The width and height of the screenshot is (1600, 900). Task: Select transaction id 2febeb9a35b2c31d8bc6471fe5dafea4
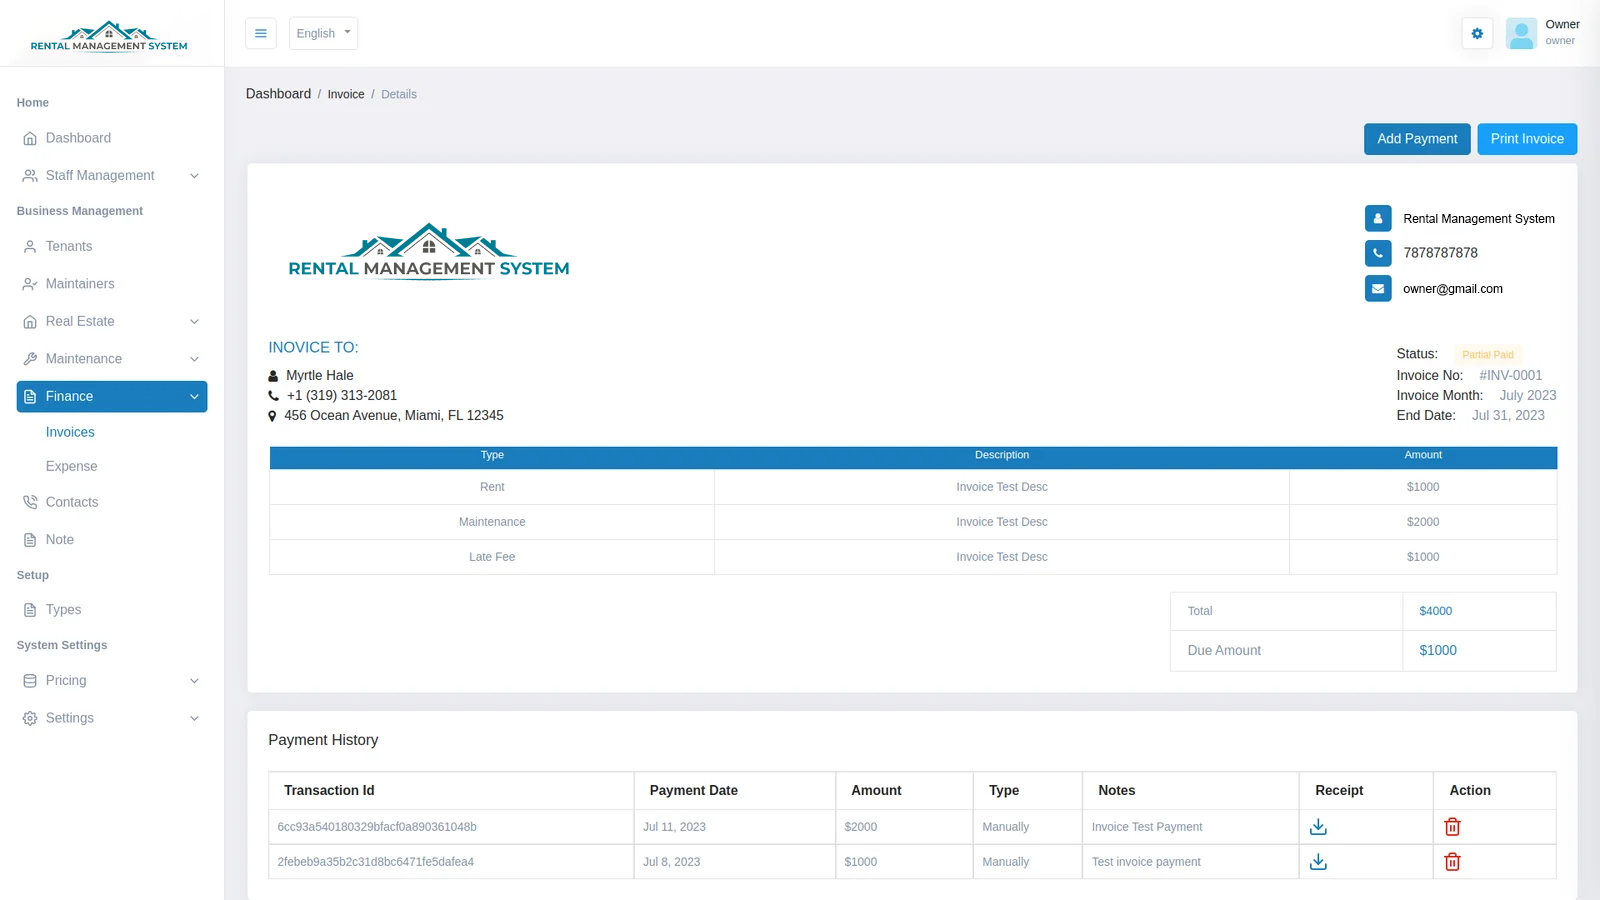375,862
